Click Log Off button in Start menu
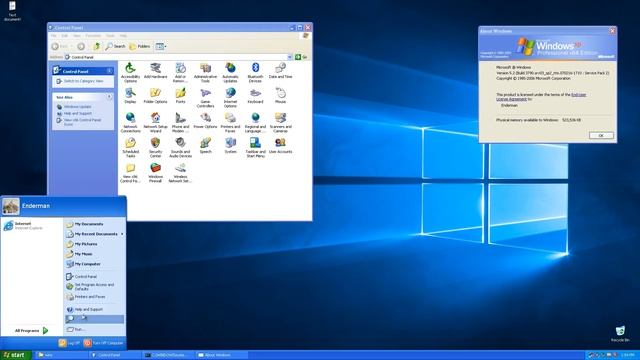This screenshot has height=360, width=640. (69, 343)
